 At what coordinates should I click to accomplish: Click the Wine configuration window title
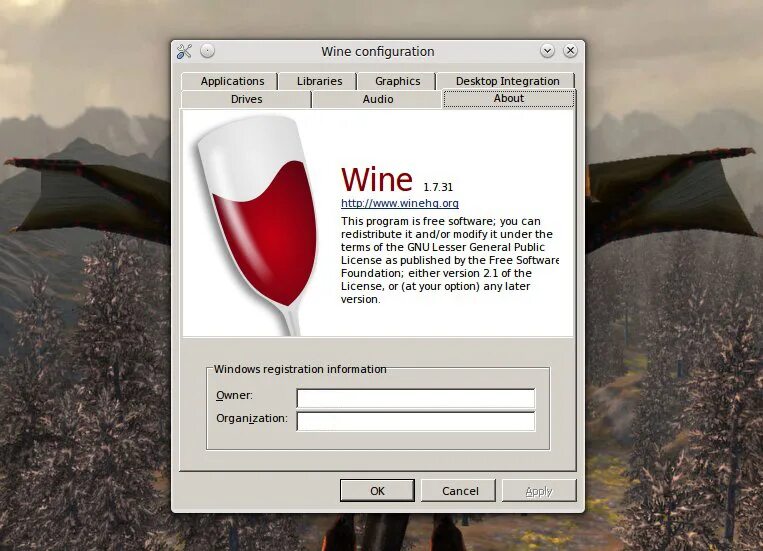[378, 52]
